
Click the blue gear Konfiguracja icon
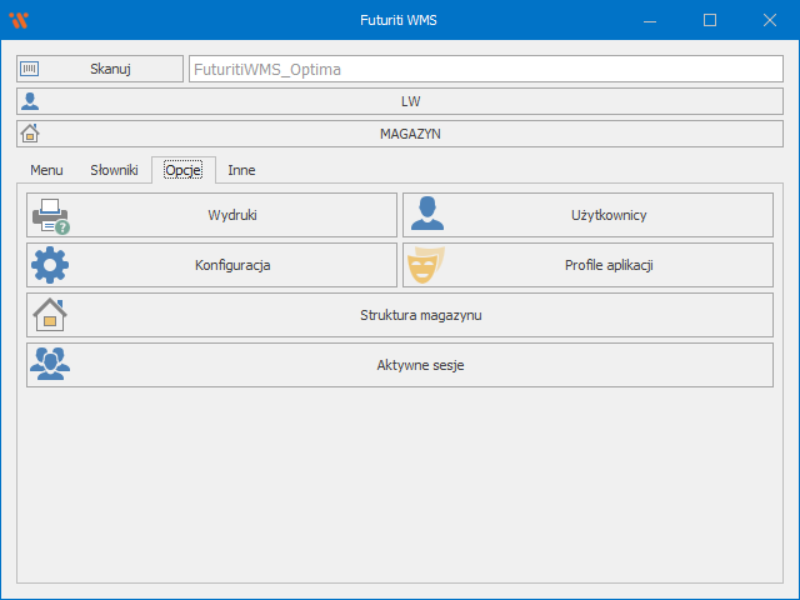49,265
